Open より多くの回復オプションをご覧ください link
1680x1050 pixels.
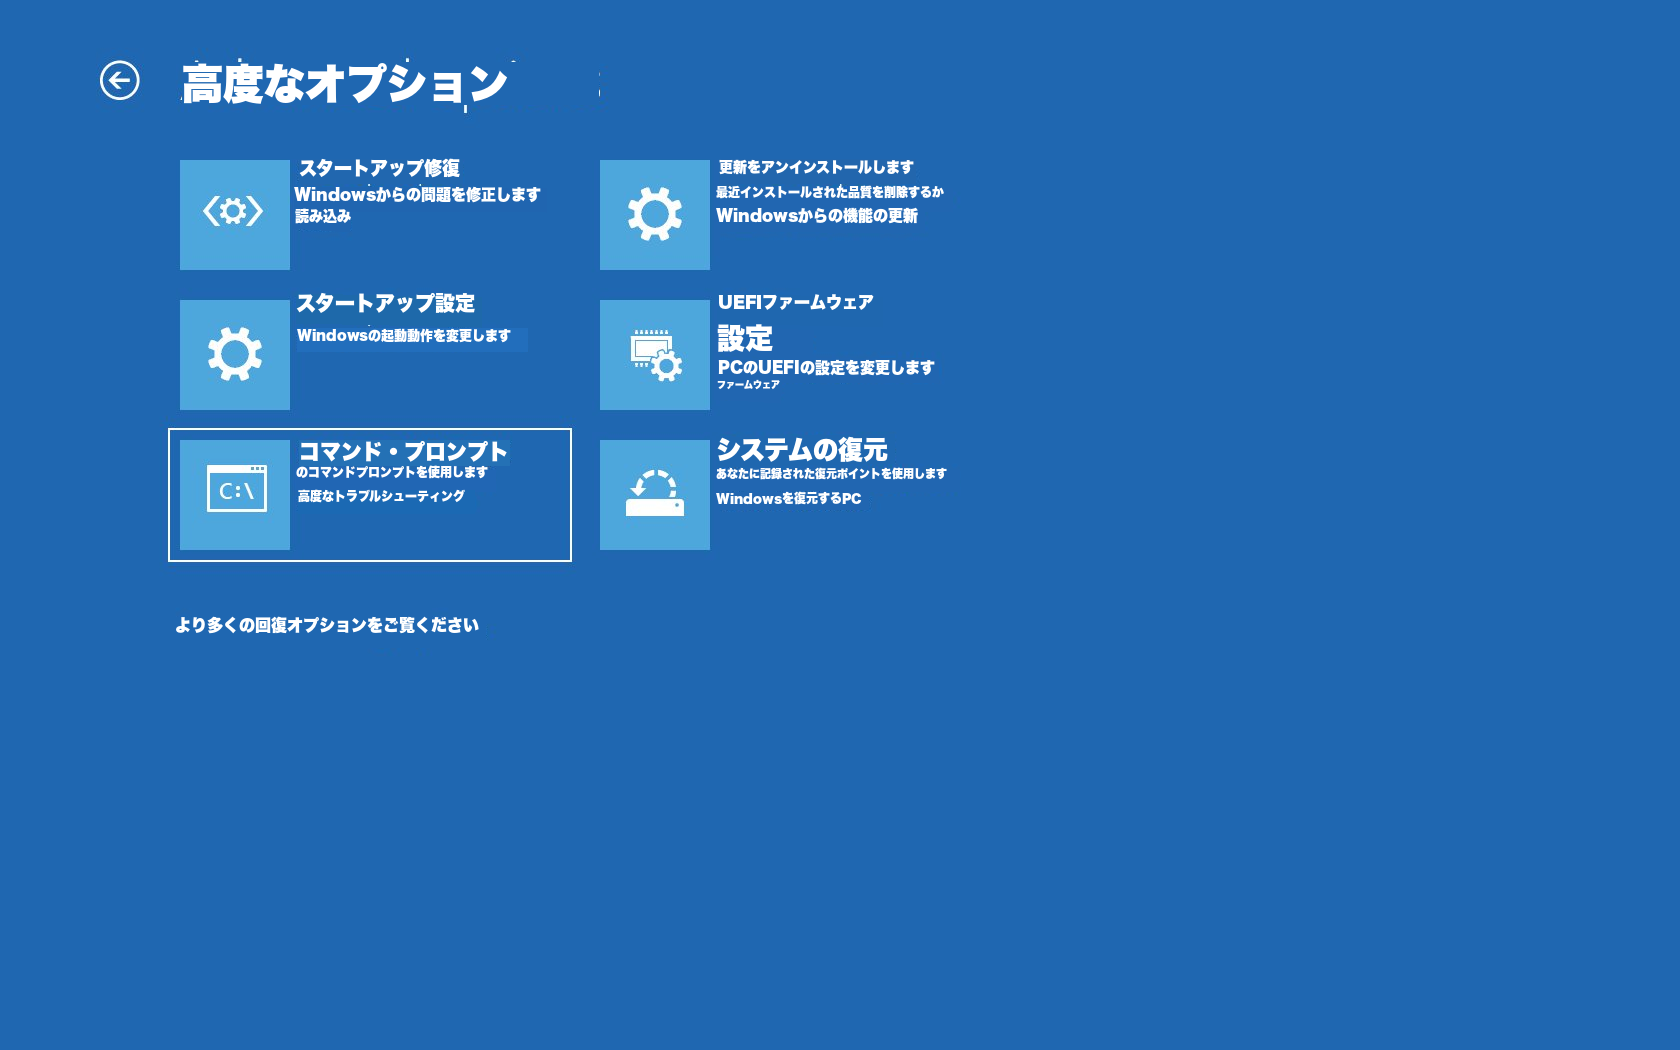[x=327, y=625]
